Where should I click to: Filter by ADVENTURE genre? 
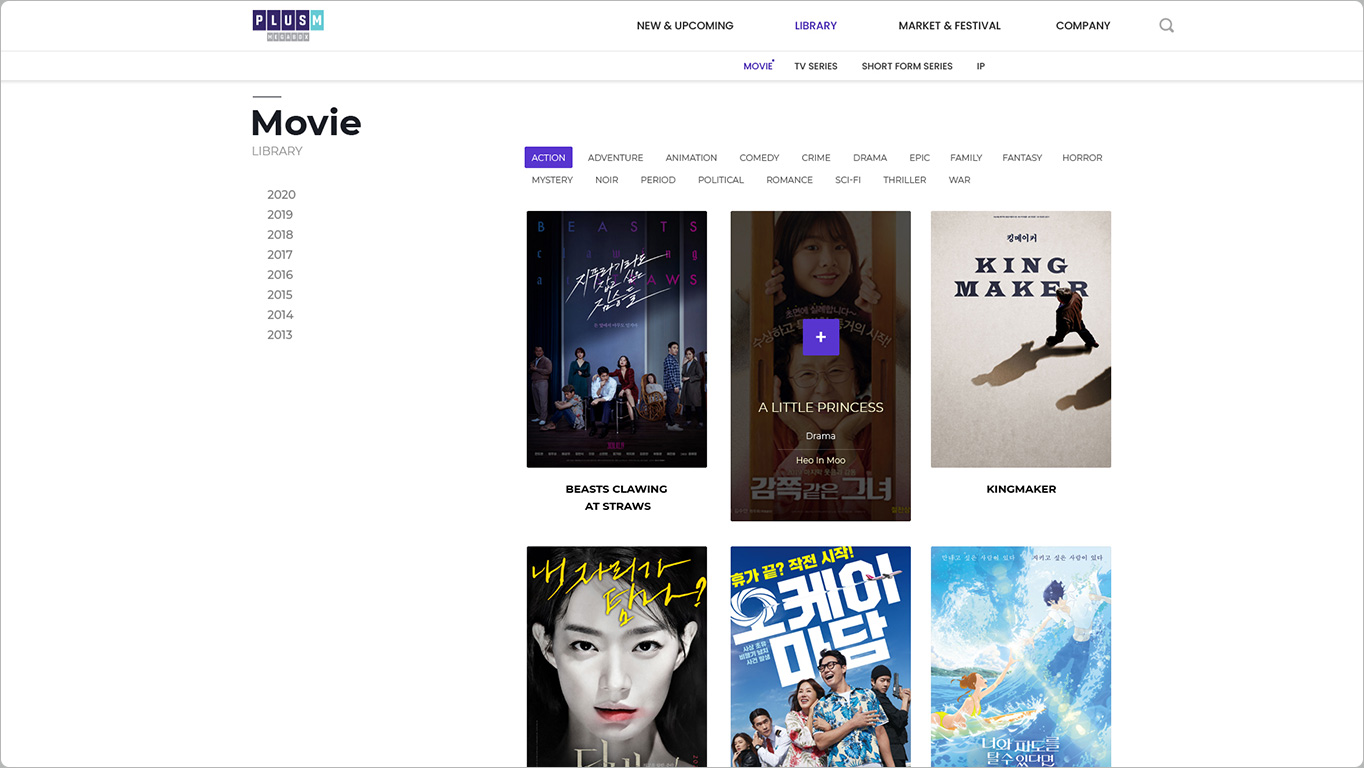click(615, 158)
